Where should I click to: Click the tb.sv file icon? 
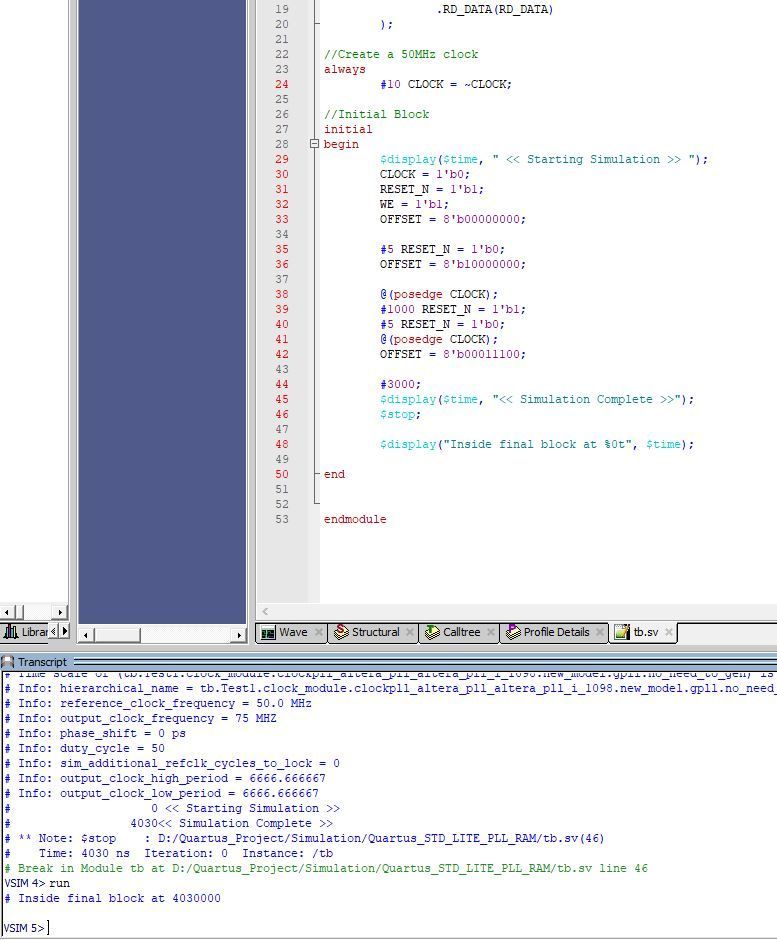622,632
